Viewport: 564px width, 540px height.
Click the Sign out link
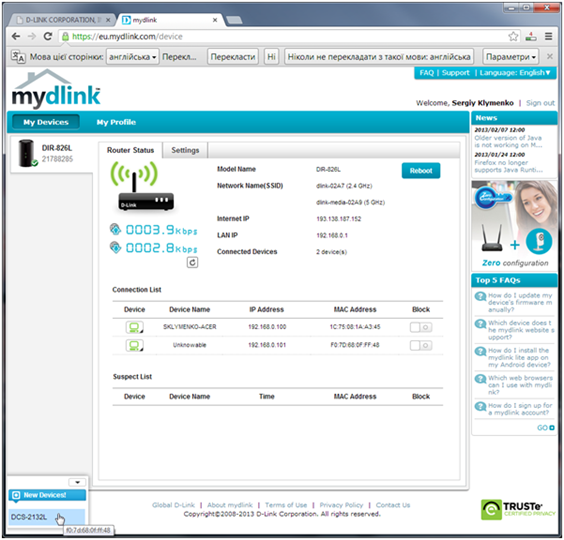click(x=540, y=103)
